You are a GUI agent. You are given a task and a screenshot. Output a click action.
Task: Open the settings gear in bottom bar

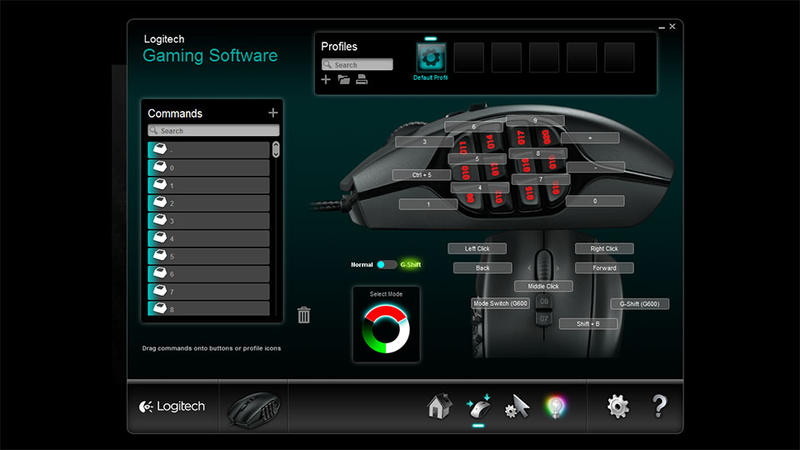(618, 407)
